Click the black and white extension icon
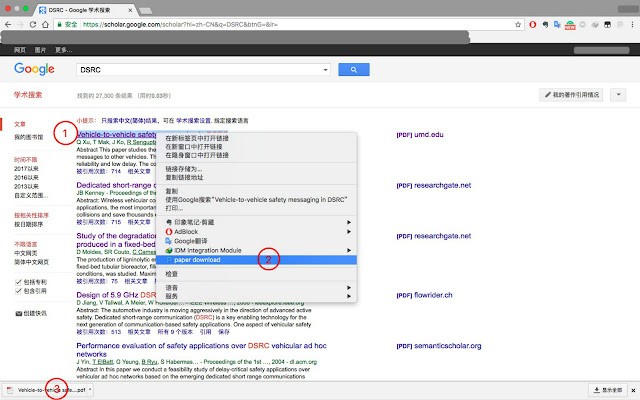The width and height of the screenshot is (640, 400). (607, 24)
